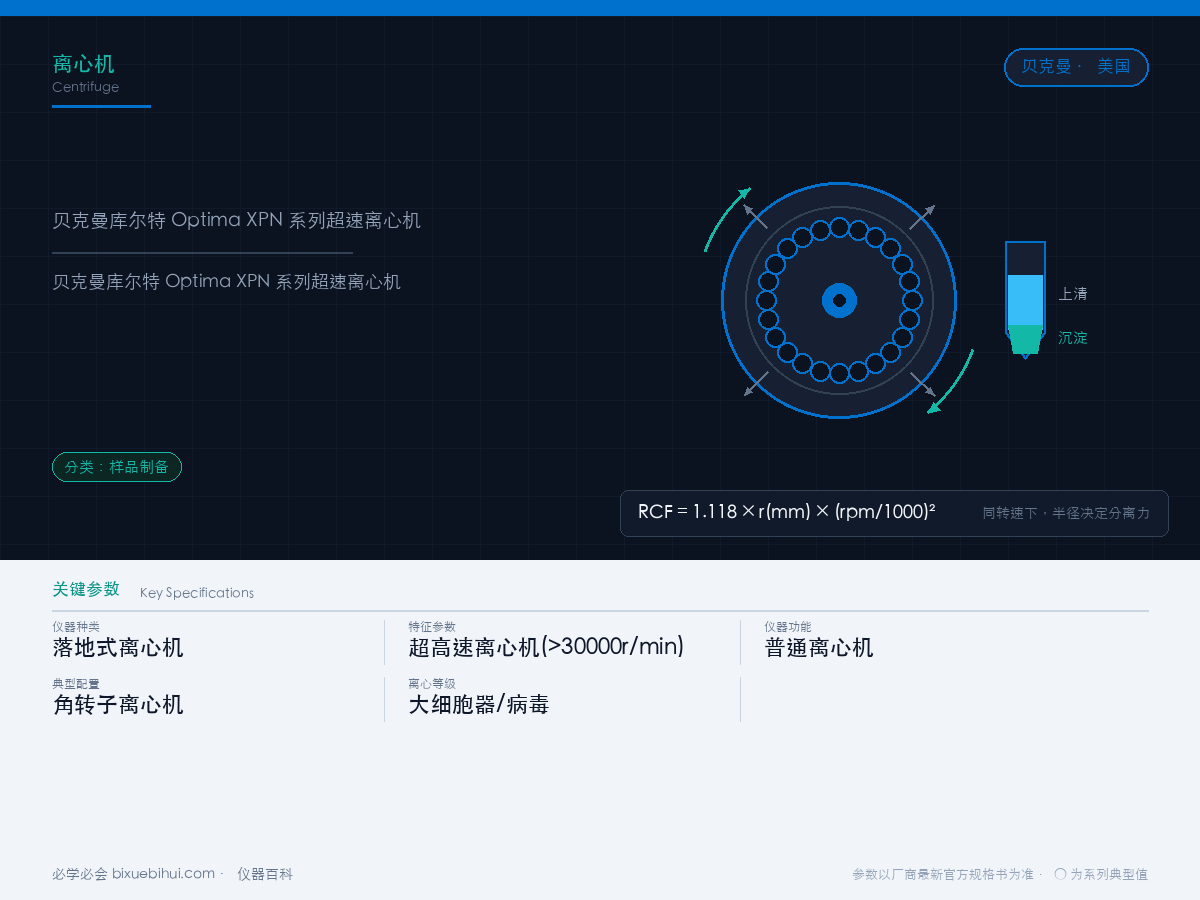
Task: Click the rotor center hub in diagram
Action: 839,300
